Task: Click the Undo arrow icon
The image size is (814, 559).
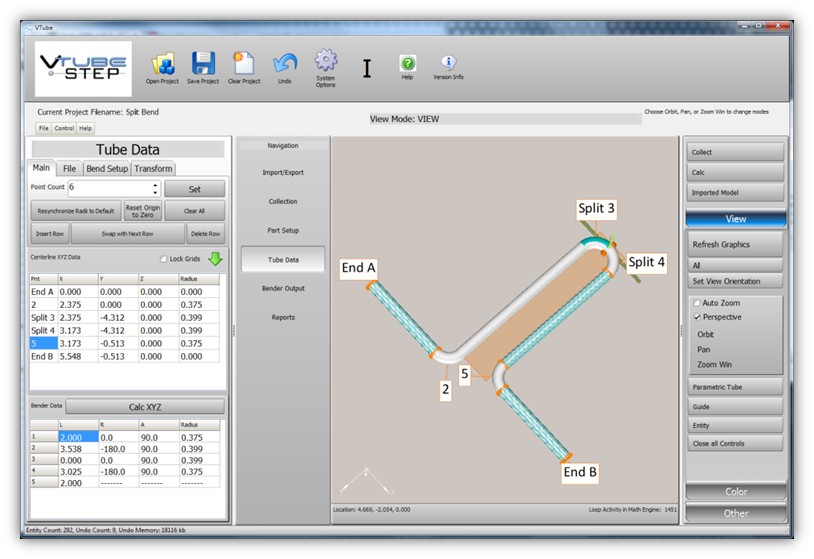Action: 285,64
